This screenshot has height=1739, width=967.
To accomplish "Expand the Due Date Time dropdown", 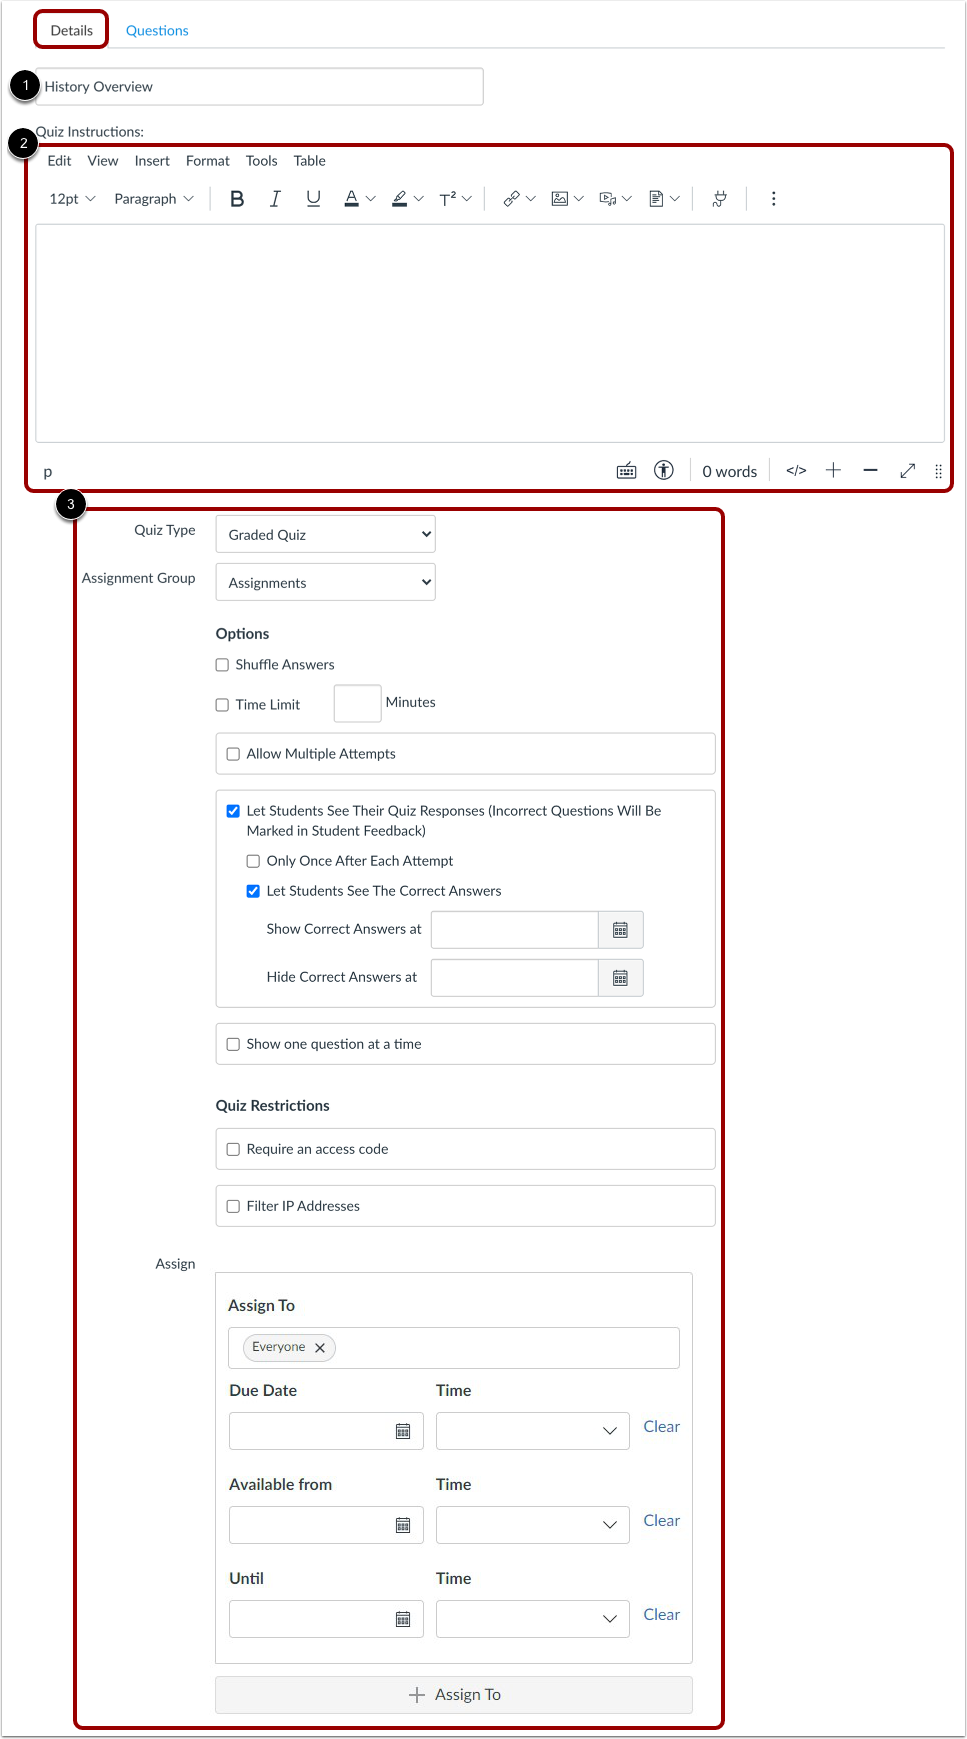I will [x=533, y=1431].
